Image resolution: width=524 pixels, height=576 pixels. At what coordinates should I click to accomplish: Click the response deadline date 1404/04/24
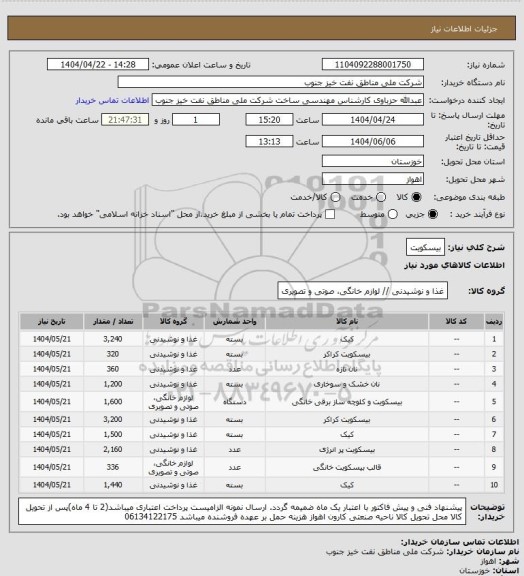tap(373, 120)
